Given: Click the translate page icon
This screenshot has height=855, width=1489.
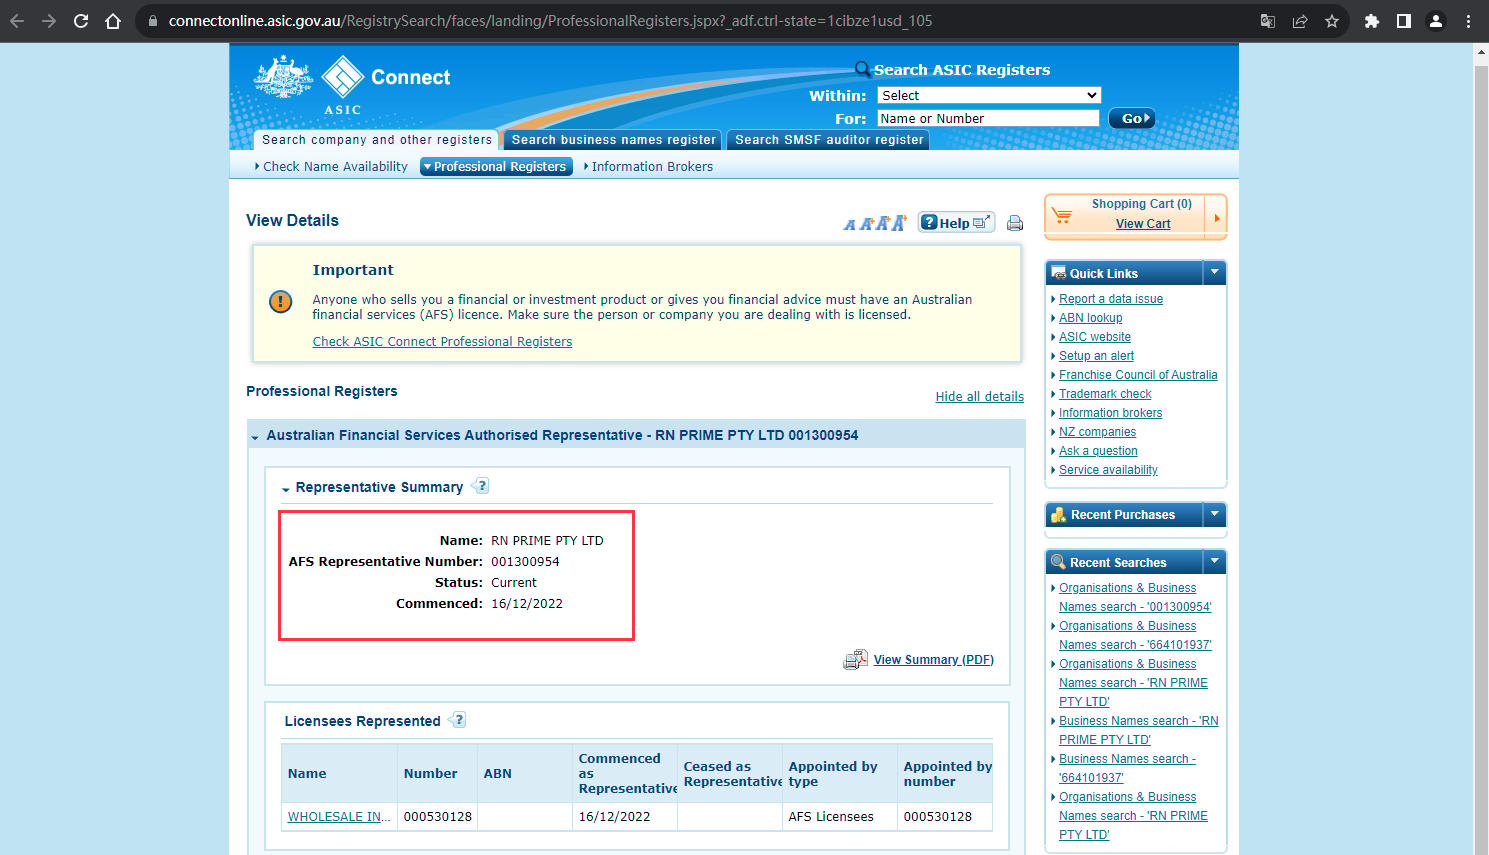Looking at the screenshot, I should (x=1268, y=21).
